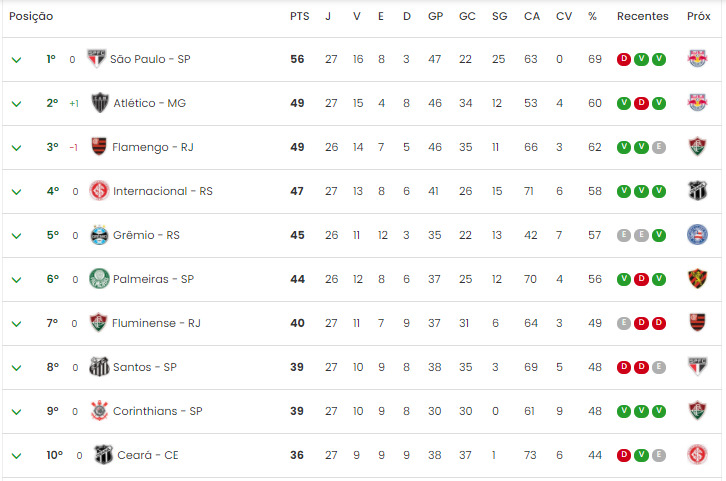Expand the Fluminense row chevron
This screenshot has height=481, width=726.
(16, 324)
